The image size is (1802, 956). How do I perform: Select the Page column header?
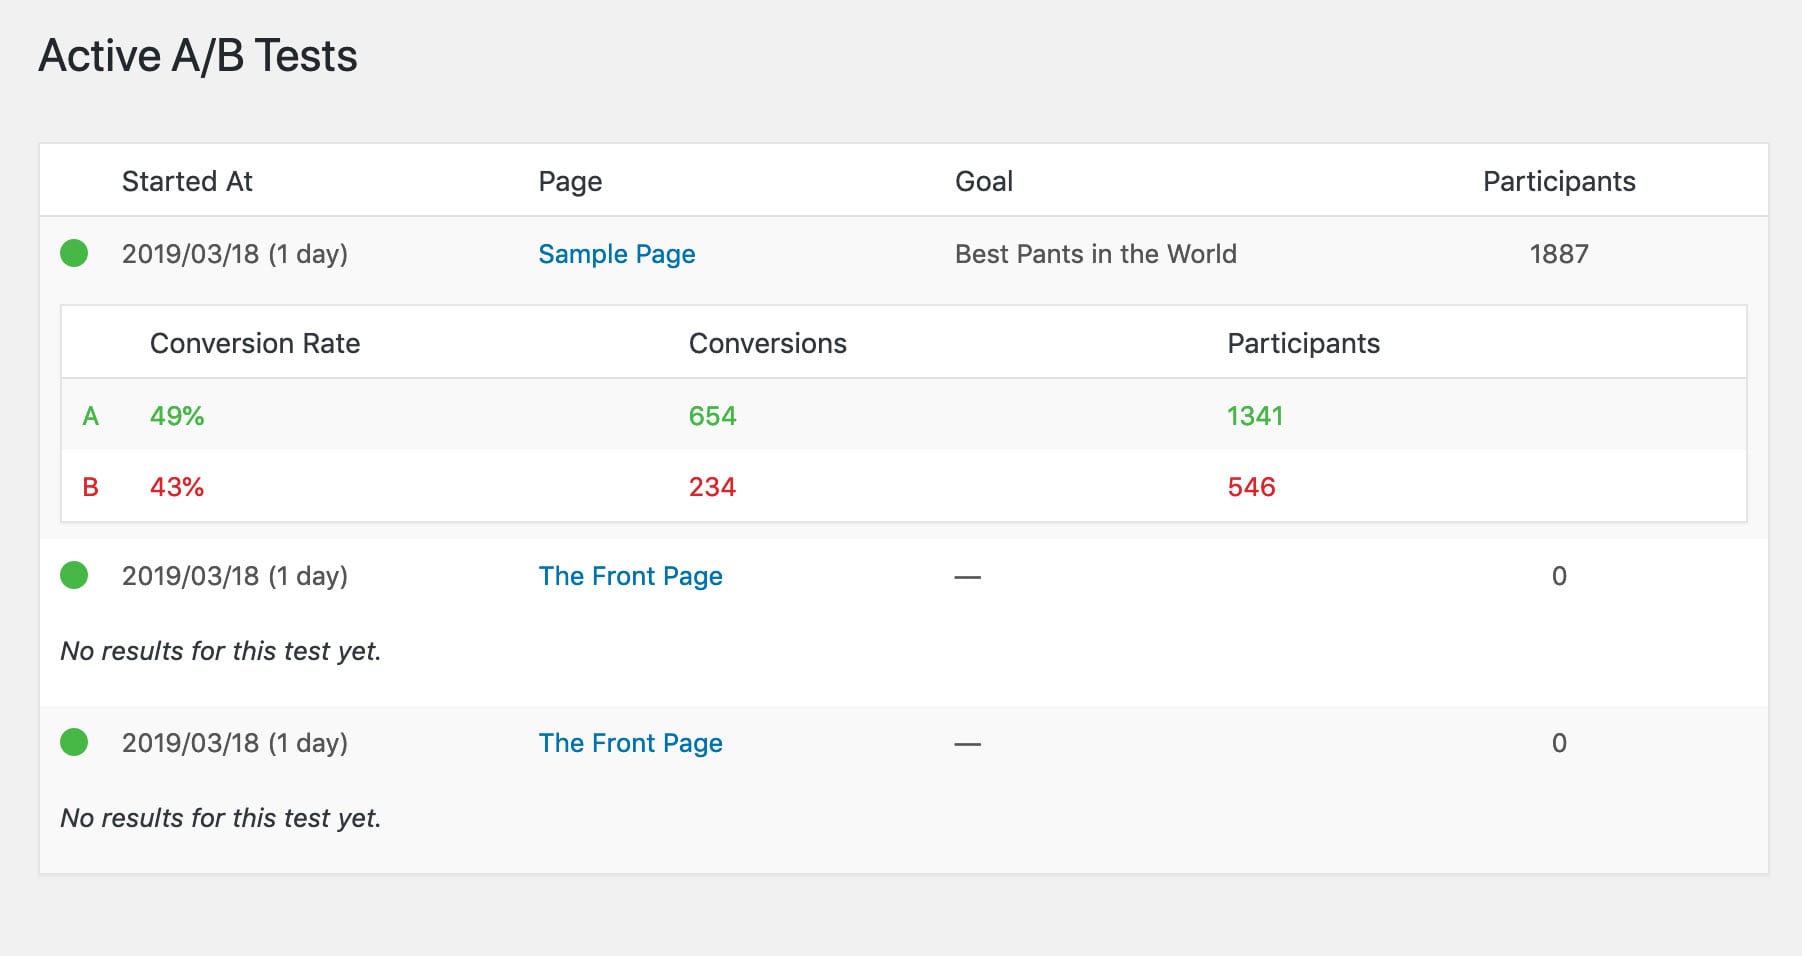coord(570,182)
